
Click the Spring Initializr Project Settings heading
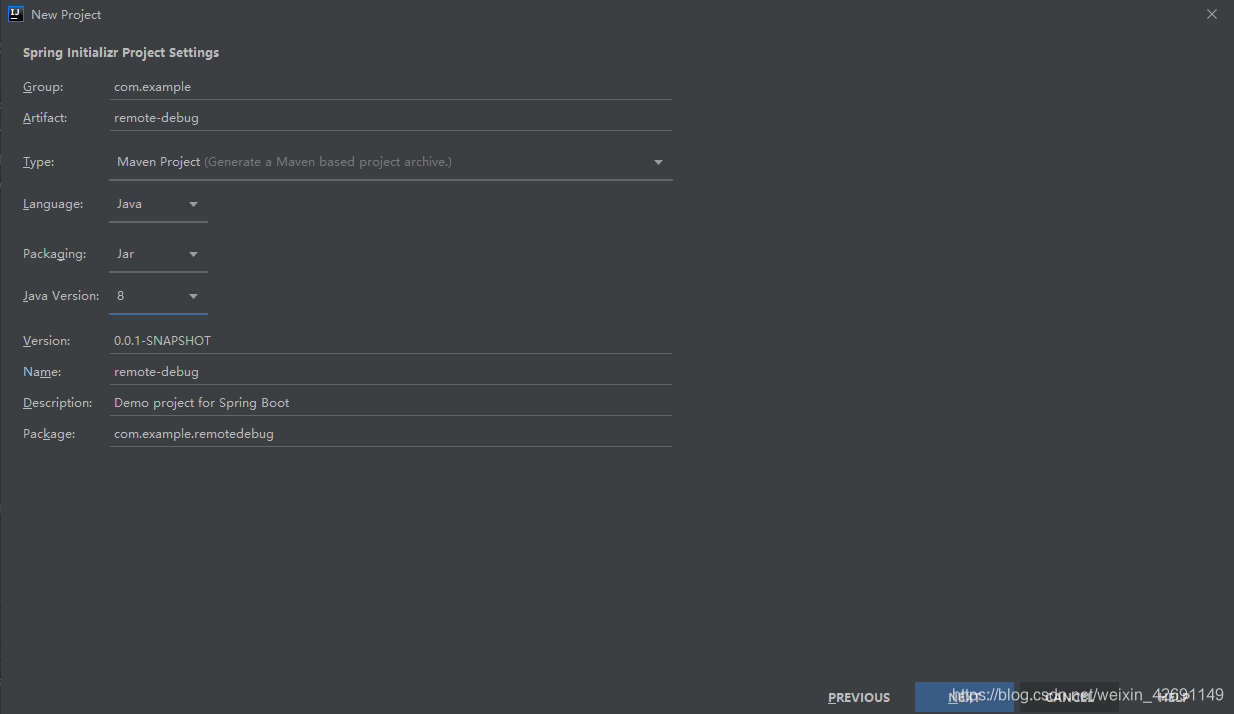point(121,53)
